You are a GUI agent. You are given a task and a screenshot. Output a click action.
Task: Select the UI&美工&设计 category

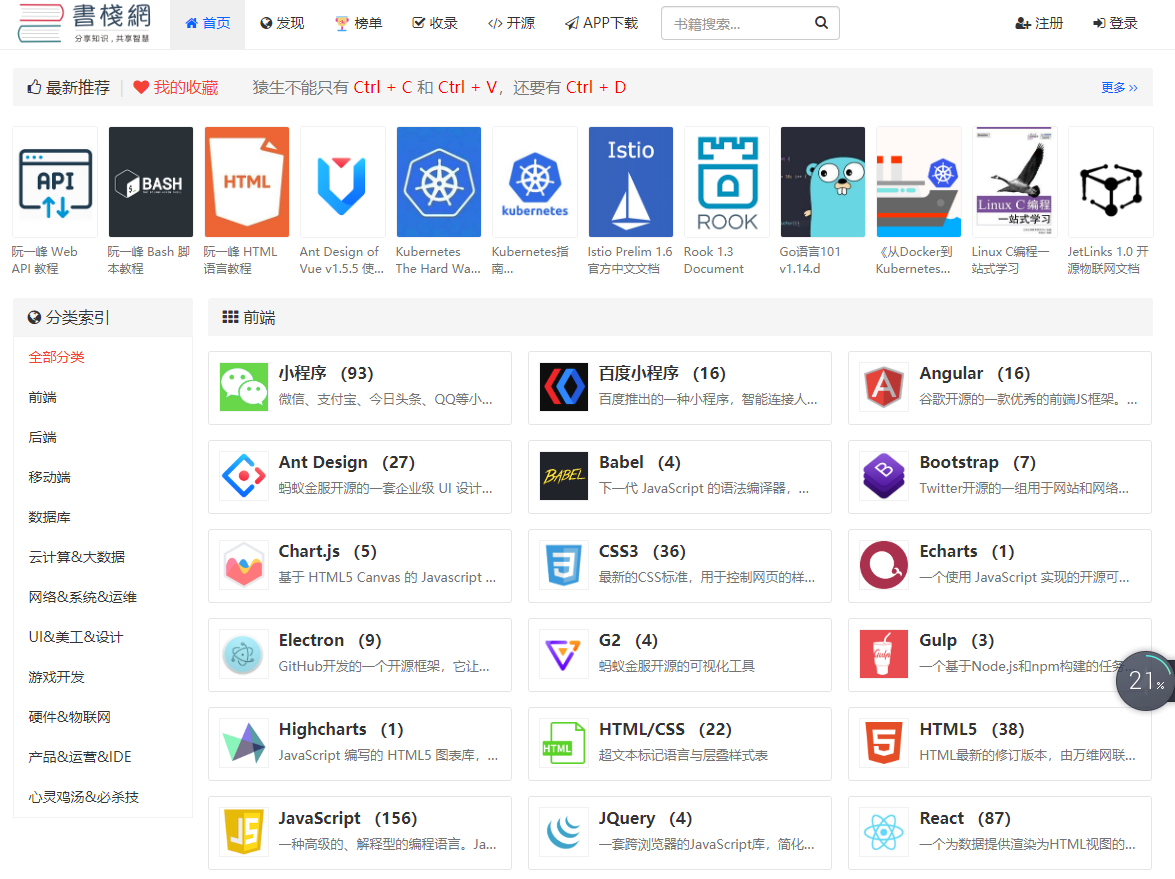tap(76, 637)
